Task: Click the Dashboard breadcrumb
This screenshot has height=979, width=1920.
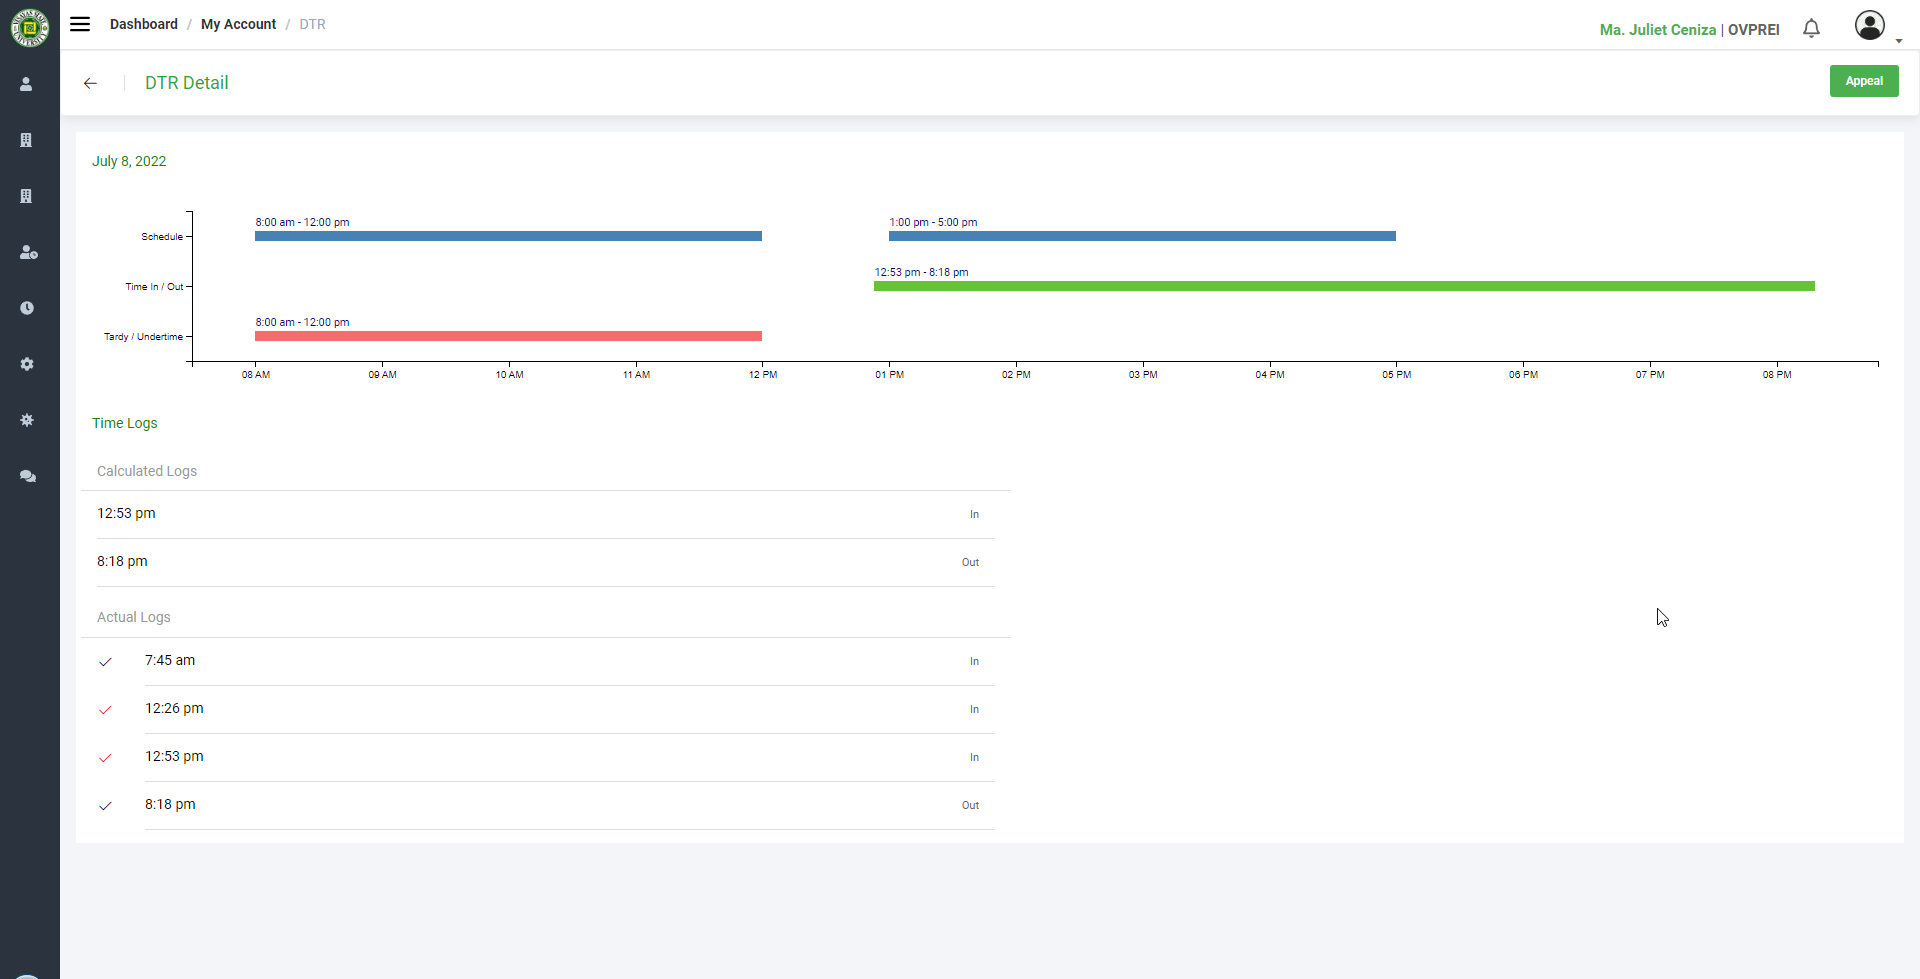Action: pyautogui.click(x=143, y=24)
